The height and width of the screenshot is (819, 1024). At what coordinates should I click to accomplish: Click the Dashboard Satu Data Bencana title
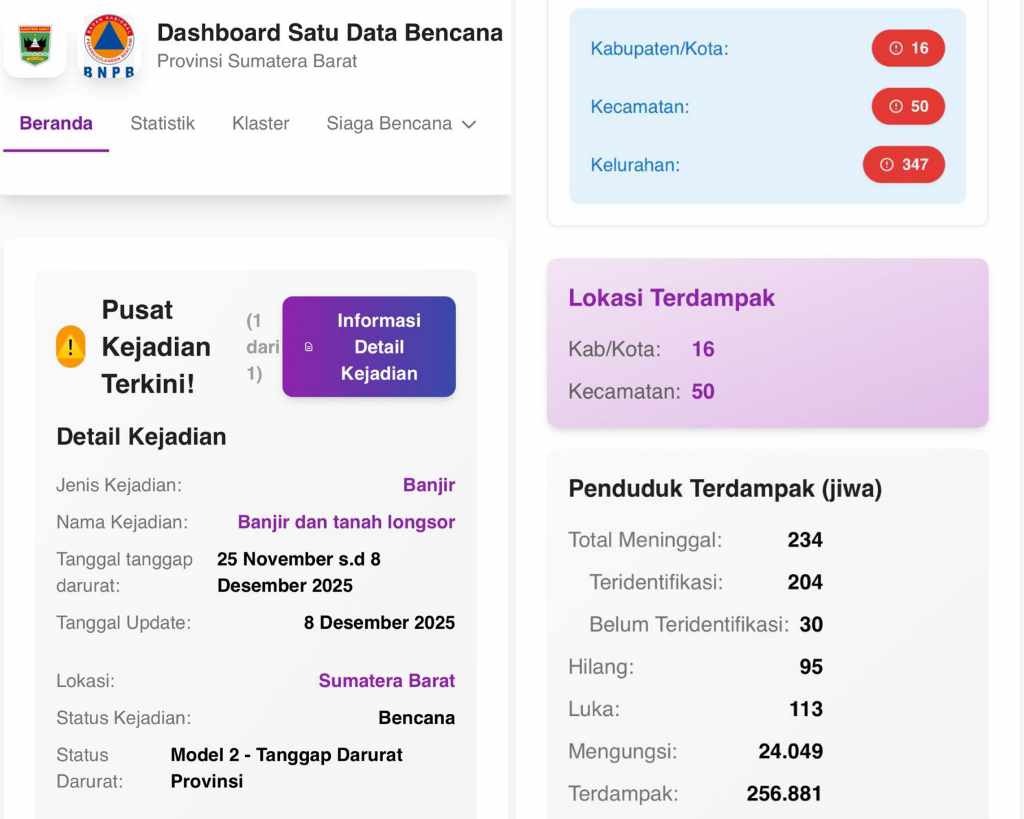[x=330, y=33]
